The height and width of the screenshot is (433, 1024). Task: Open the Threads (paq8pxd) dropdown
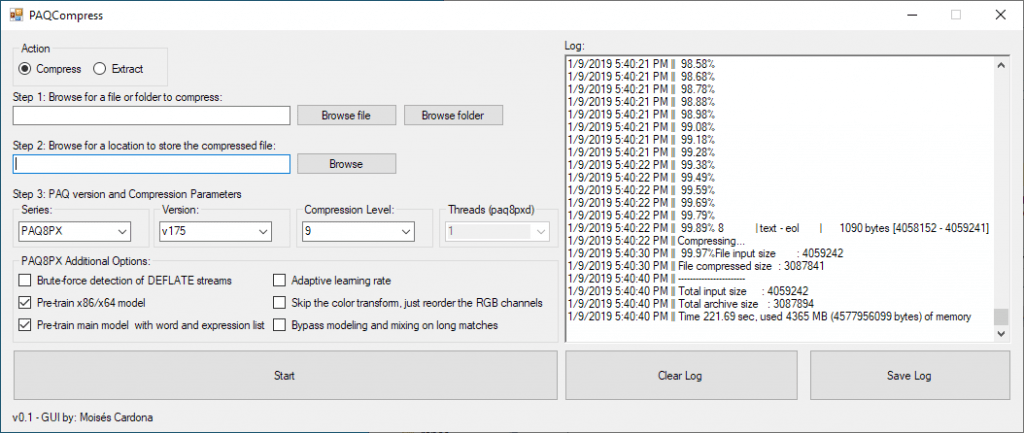(x=497, y=231)
